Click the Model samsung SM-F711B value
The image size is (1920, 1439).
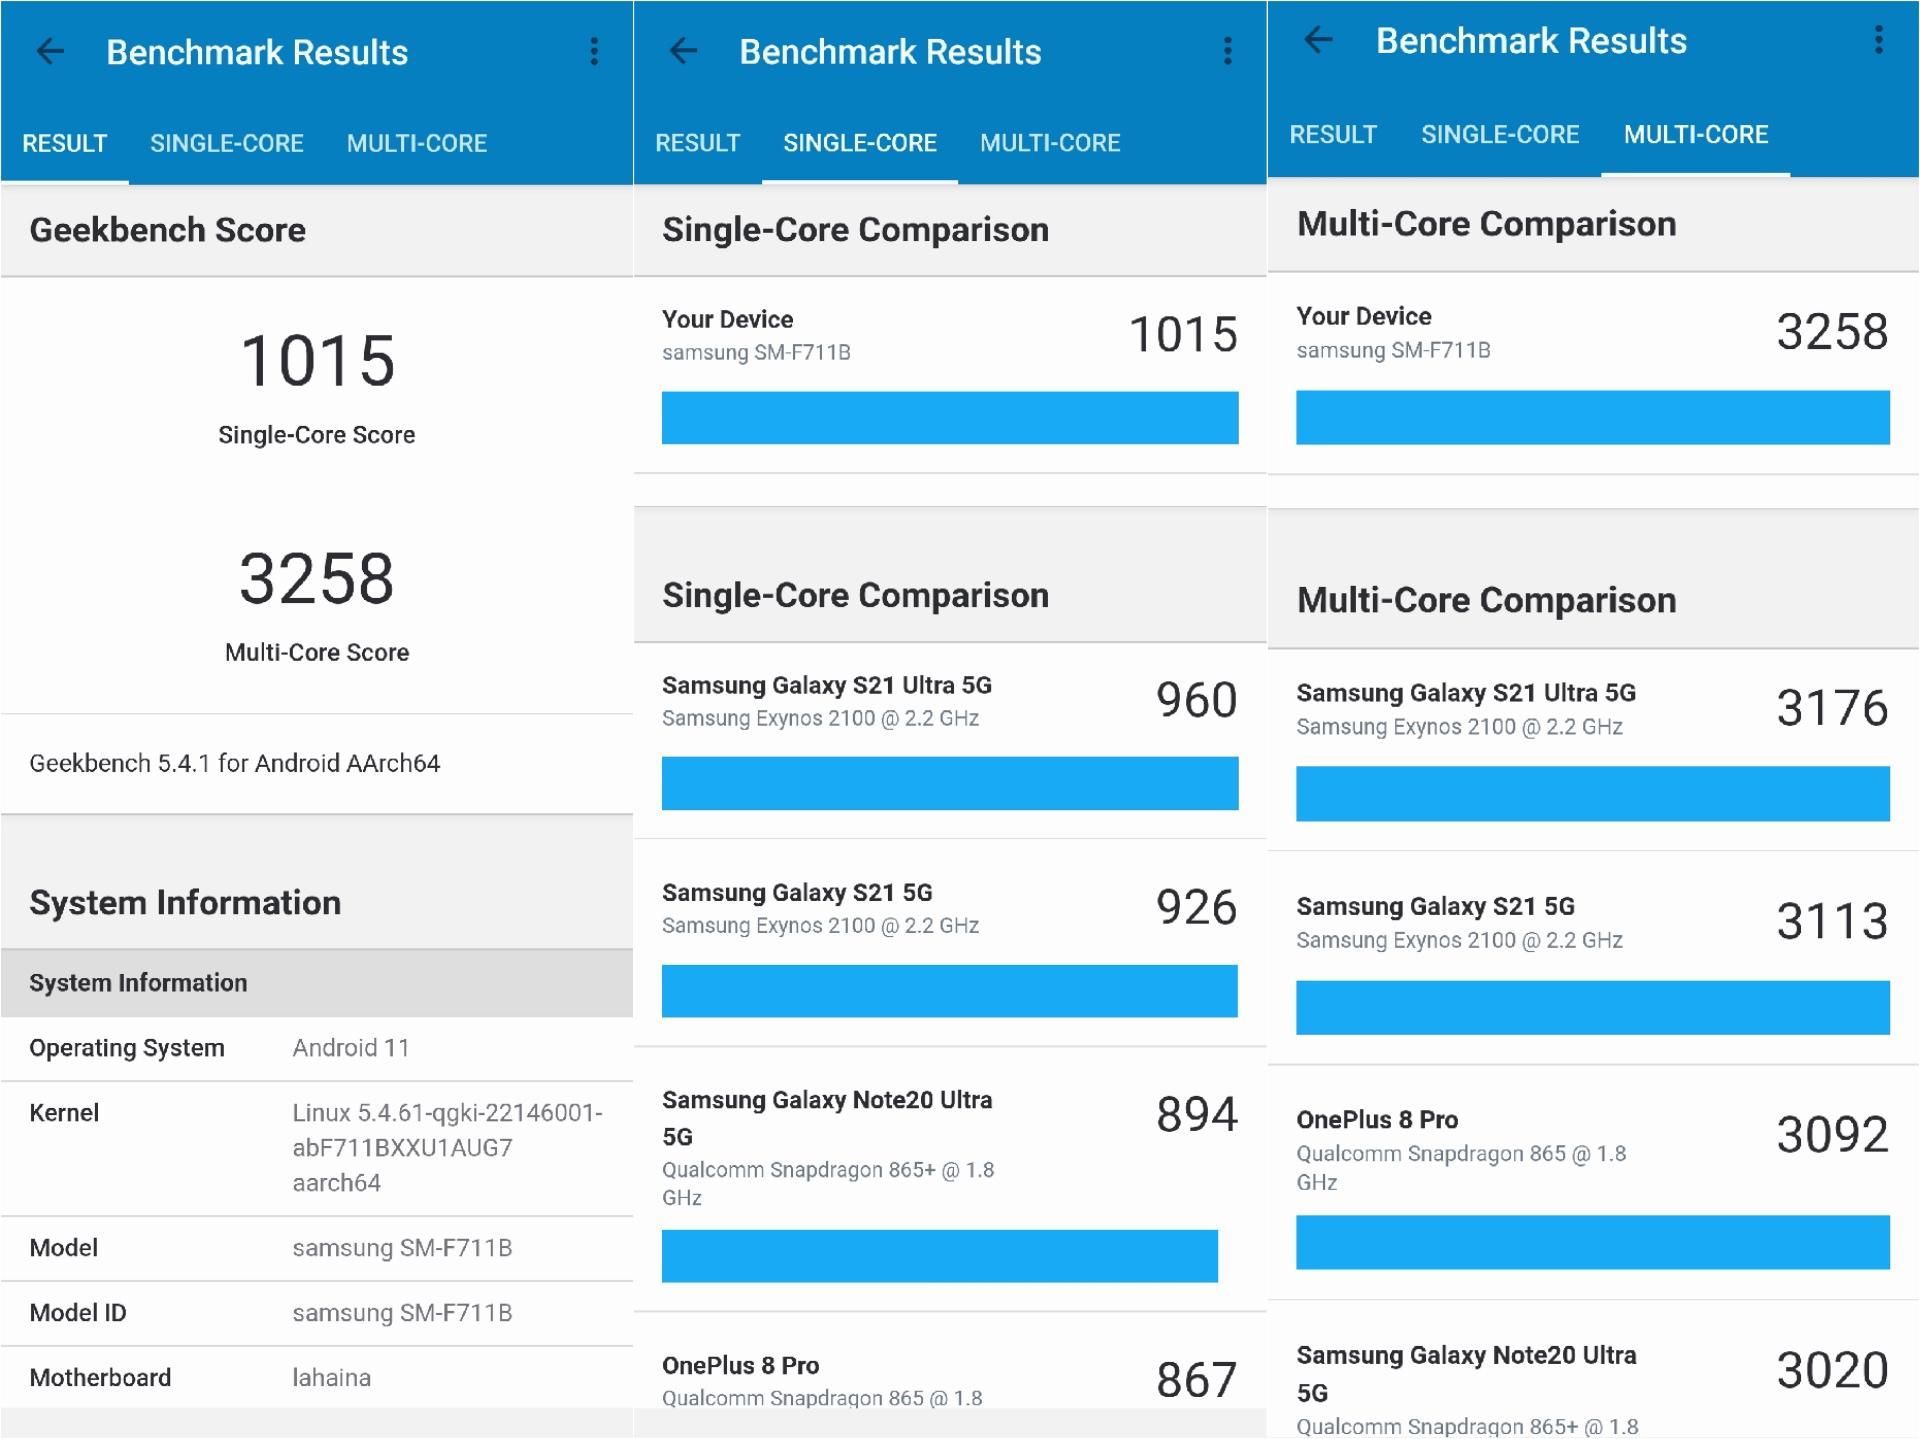pos(402,1248)
